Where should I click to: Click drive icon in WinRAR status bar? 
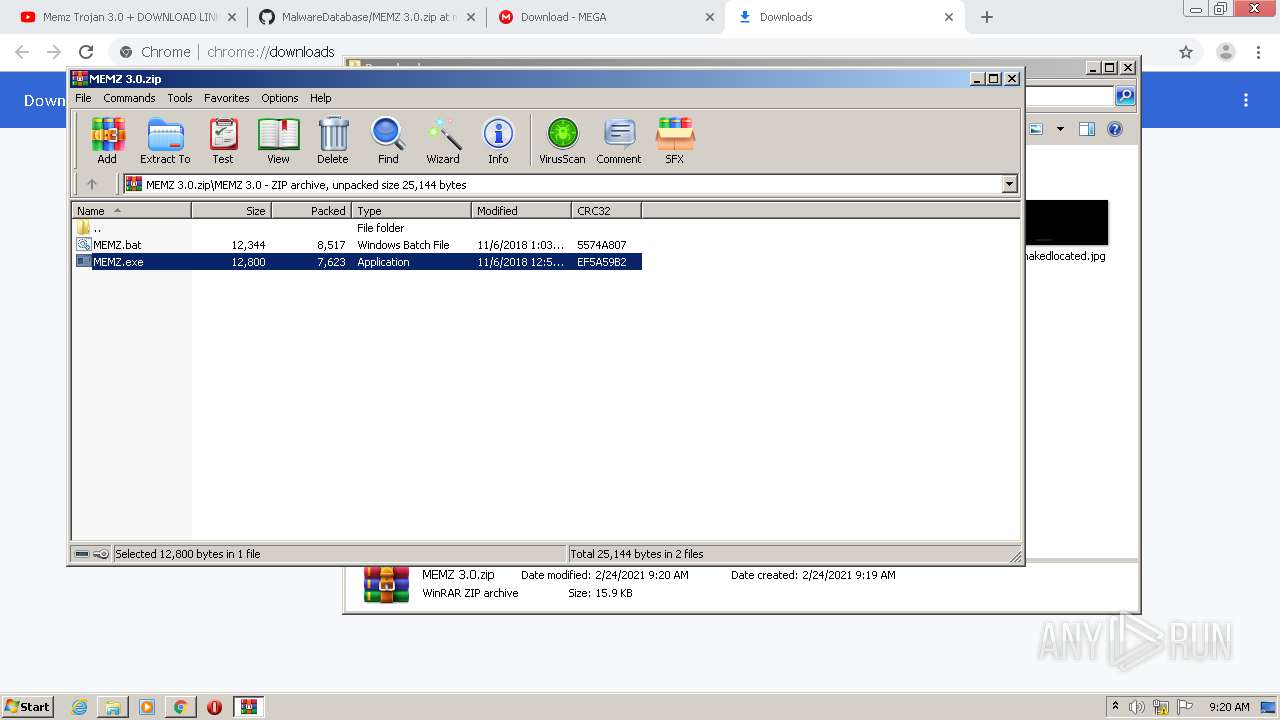tap(83, 554)
